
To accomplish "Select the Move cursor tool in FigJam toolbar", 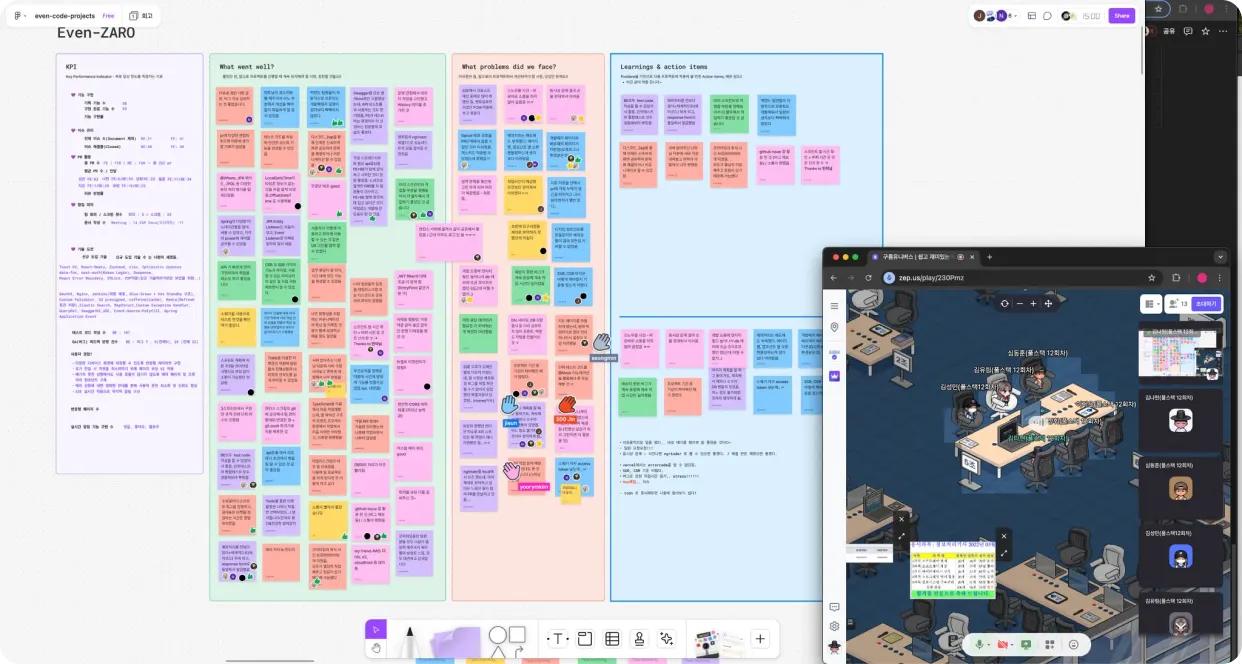I will click(x=376, y=629).
